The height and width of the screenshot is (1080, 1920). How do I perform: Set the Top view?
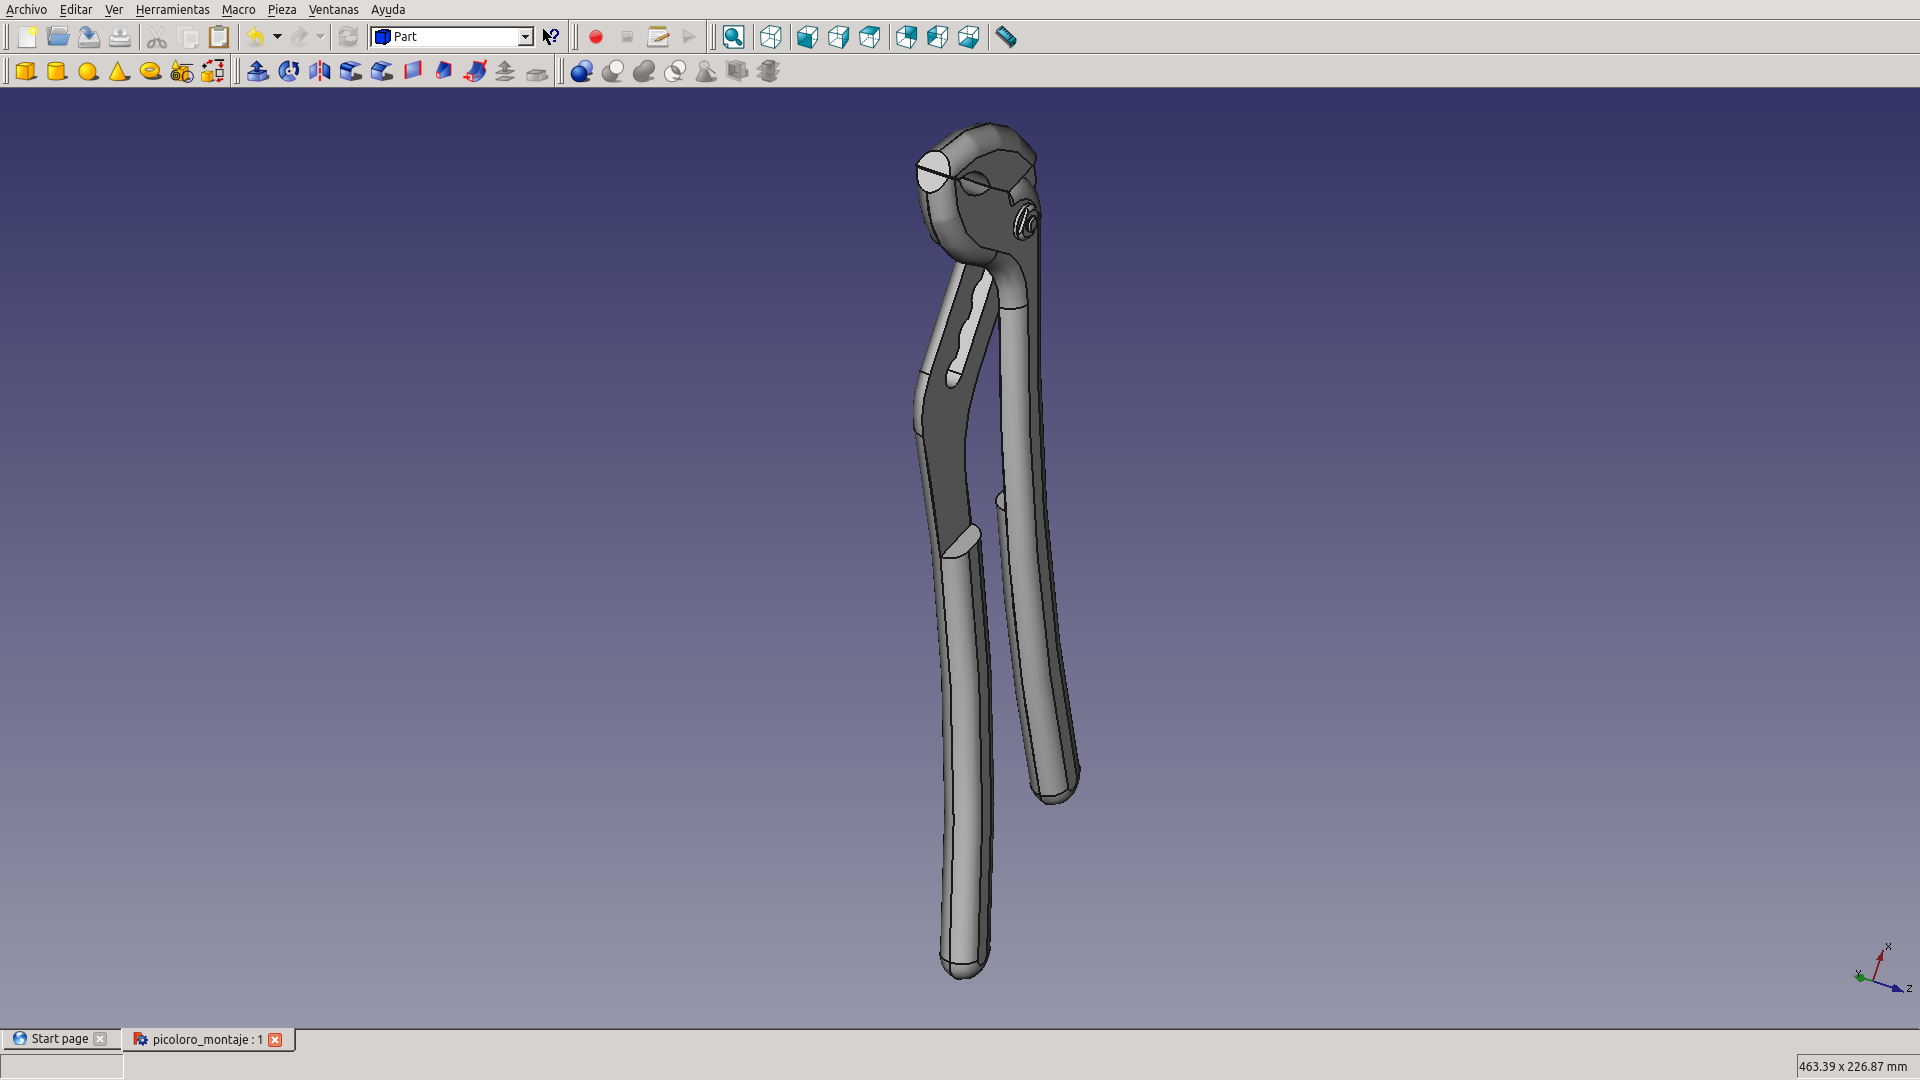pyautogui.click(x=838, y=37)
